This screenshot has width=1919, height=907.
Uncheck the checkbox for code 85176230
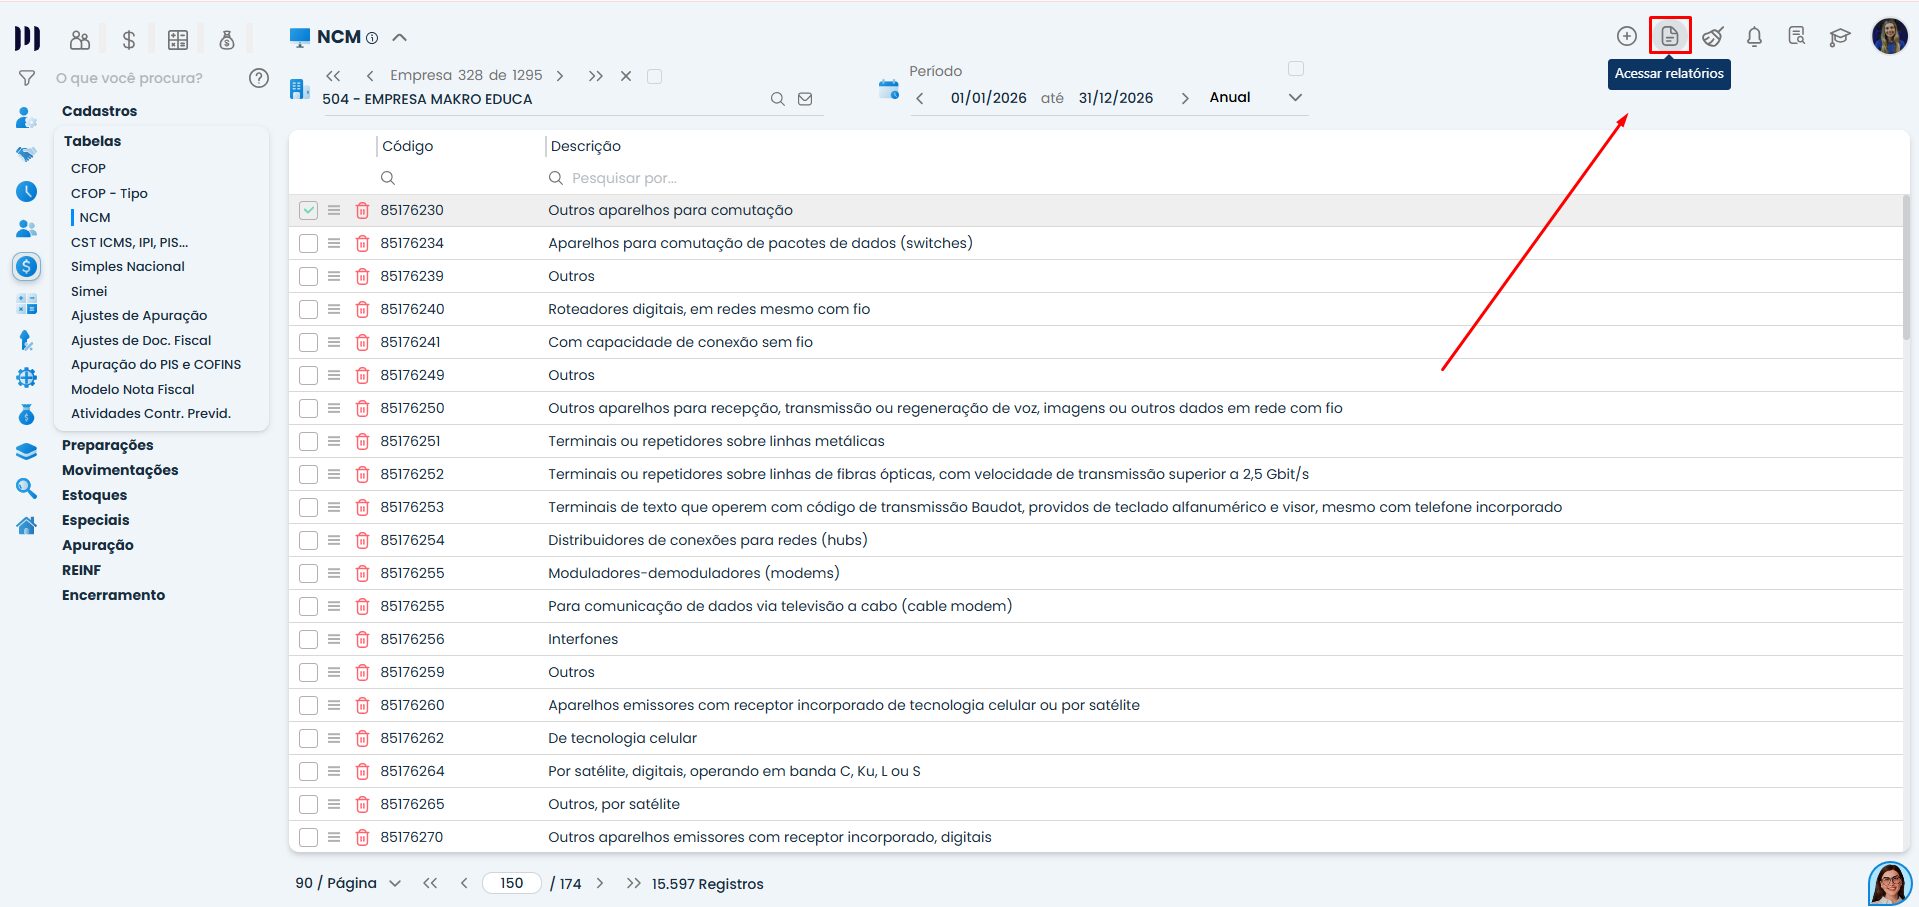click(x=308, y=210)
